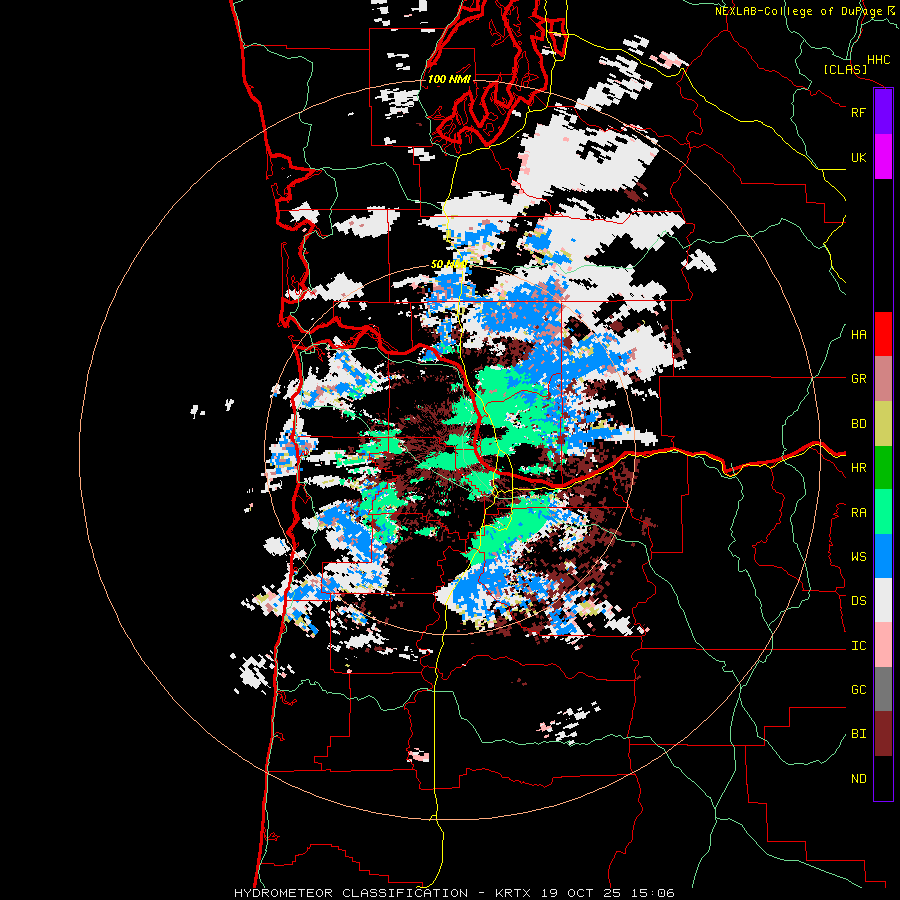The image size is (900, 900).
Task: Select the BD yellow legend block
Action: pos(883,424)
